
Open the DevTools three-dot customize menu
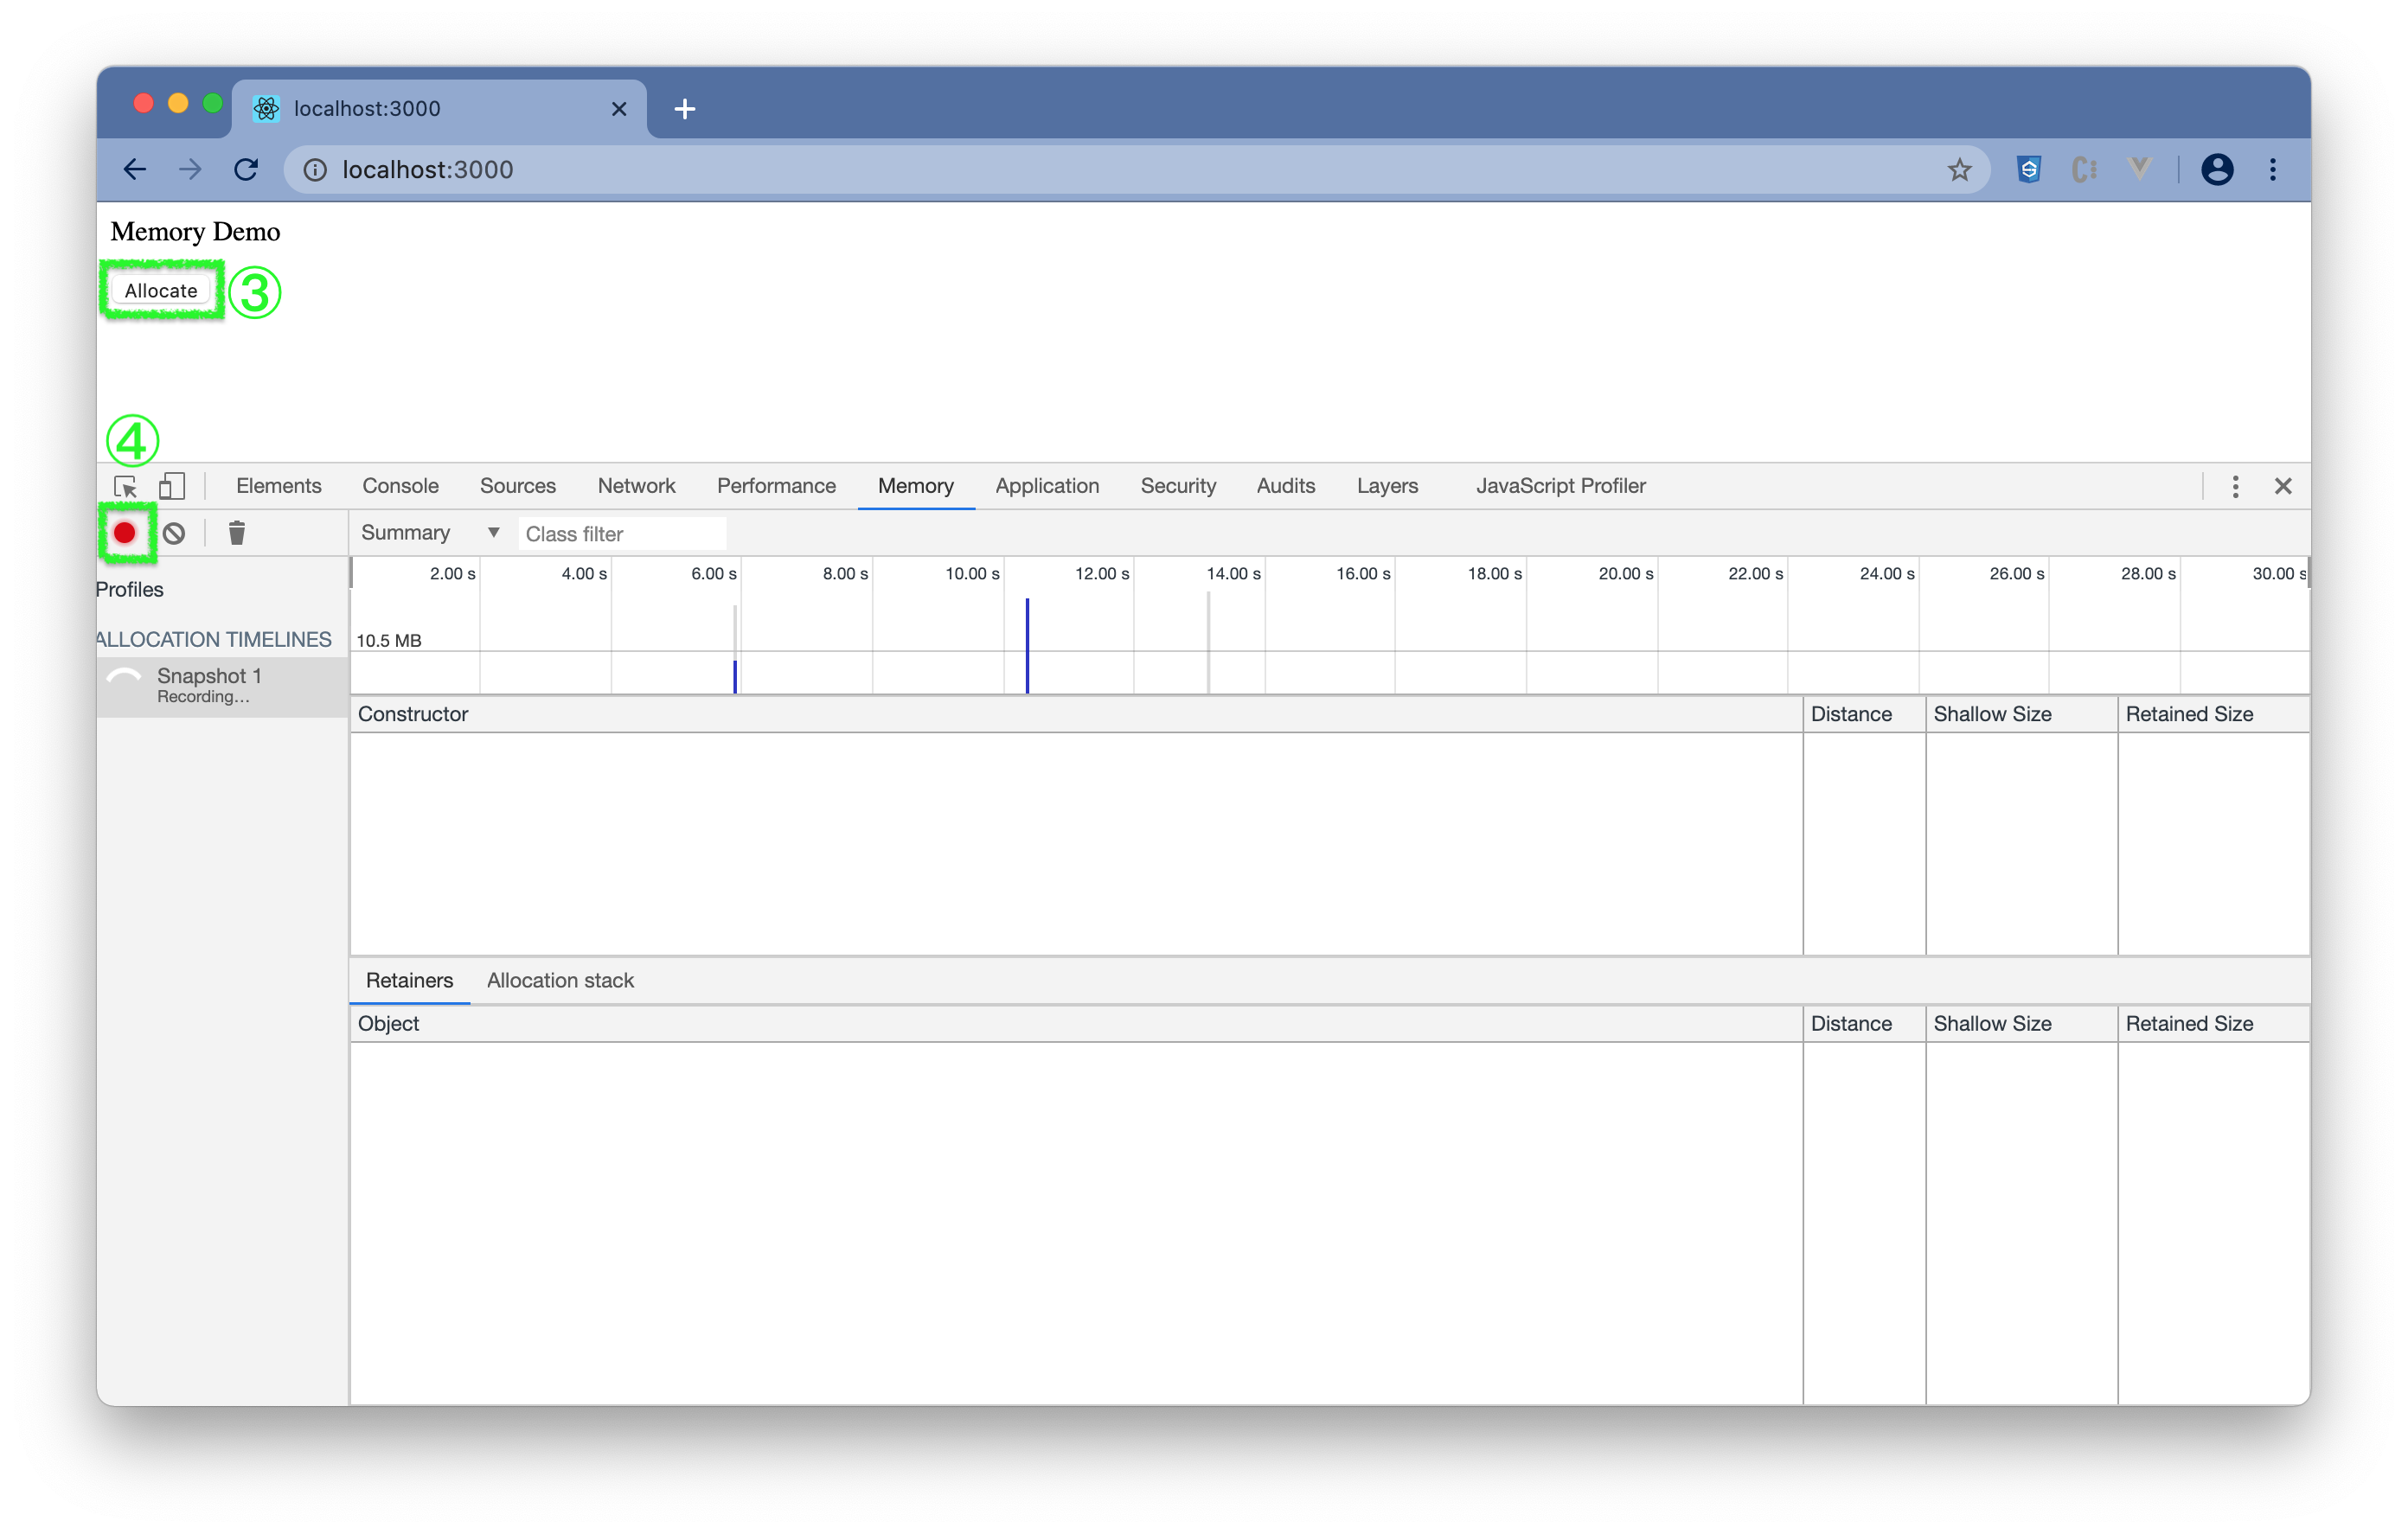(x=2235, y=486)
